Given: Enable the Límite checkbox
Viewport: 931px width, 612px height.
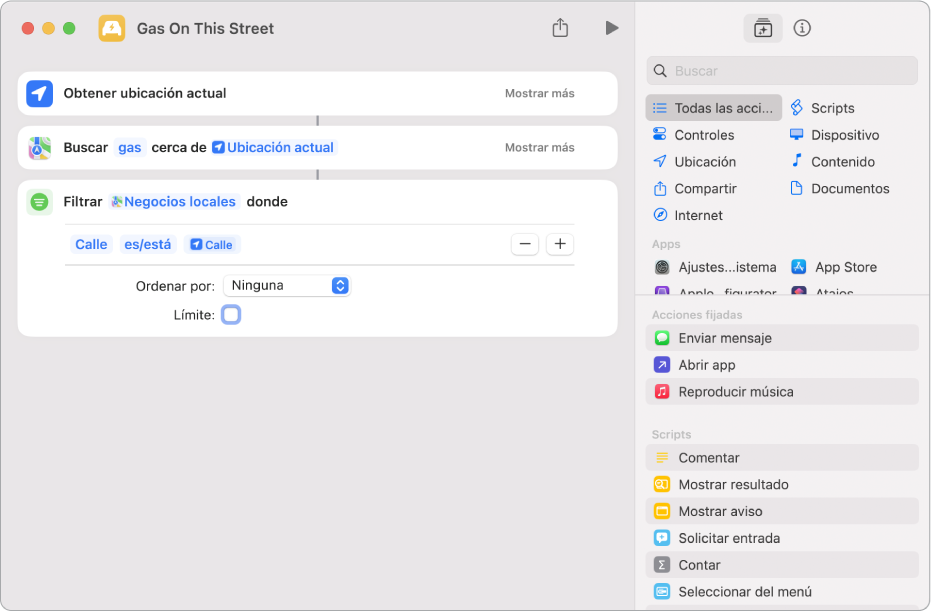Looking at the screenshot, I should point(231,315).
